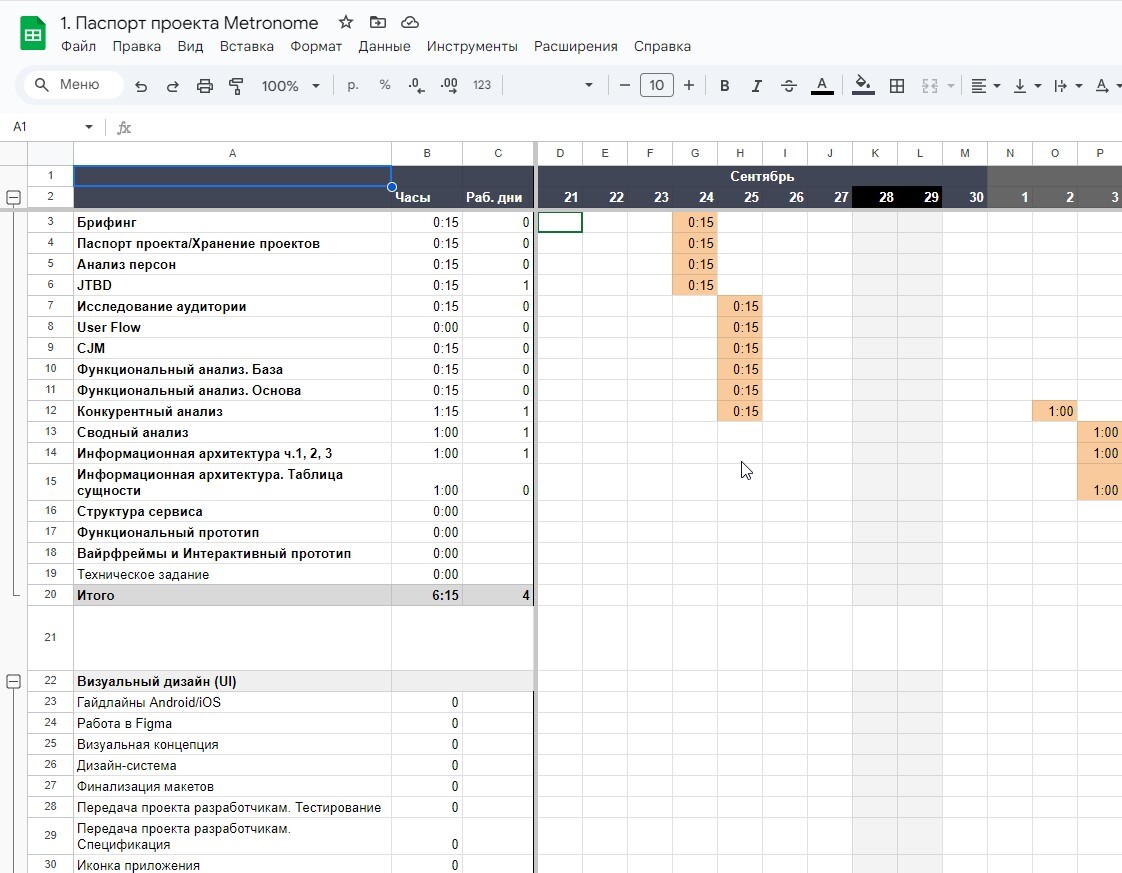Open the borders tool
The height and width of the screenshot is (873, 1122).
click(897, 86)
